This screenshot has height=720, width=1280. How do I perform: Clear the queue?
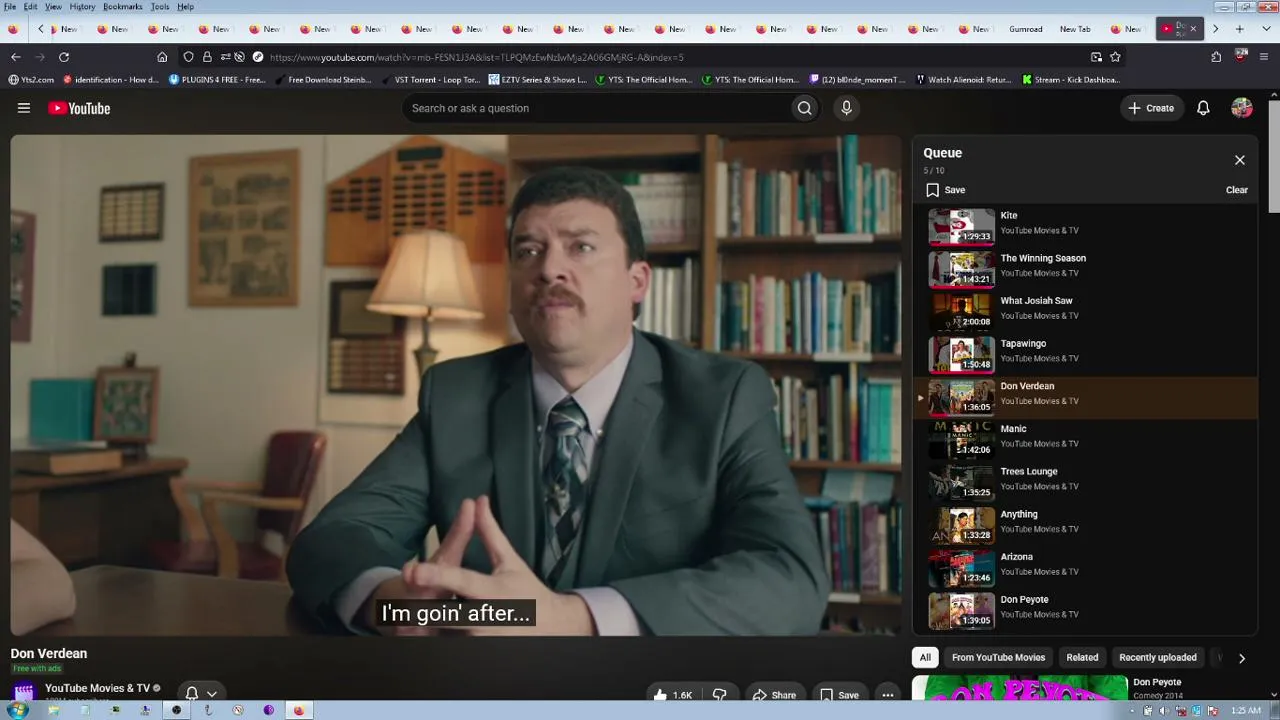click(x=1237, y=190)
